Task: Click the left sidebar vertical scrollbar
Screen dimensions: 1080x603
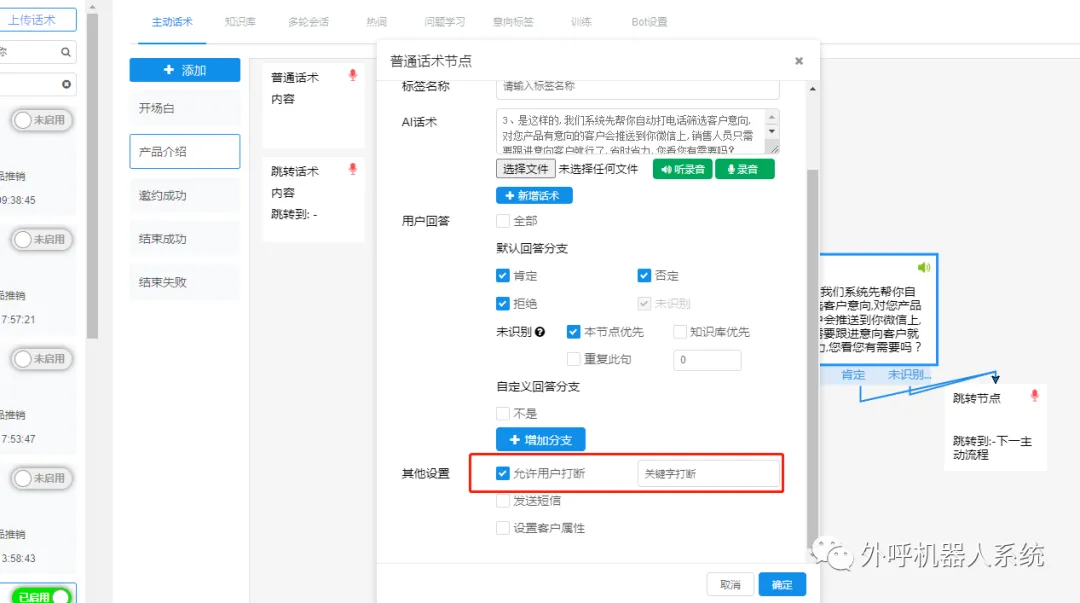Action: click(x=92, y=176)
